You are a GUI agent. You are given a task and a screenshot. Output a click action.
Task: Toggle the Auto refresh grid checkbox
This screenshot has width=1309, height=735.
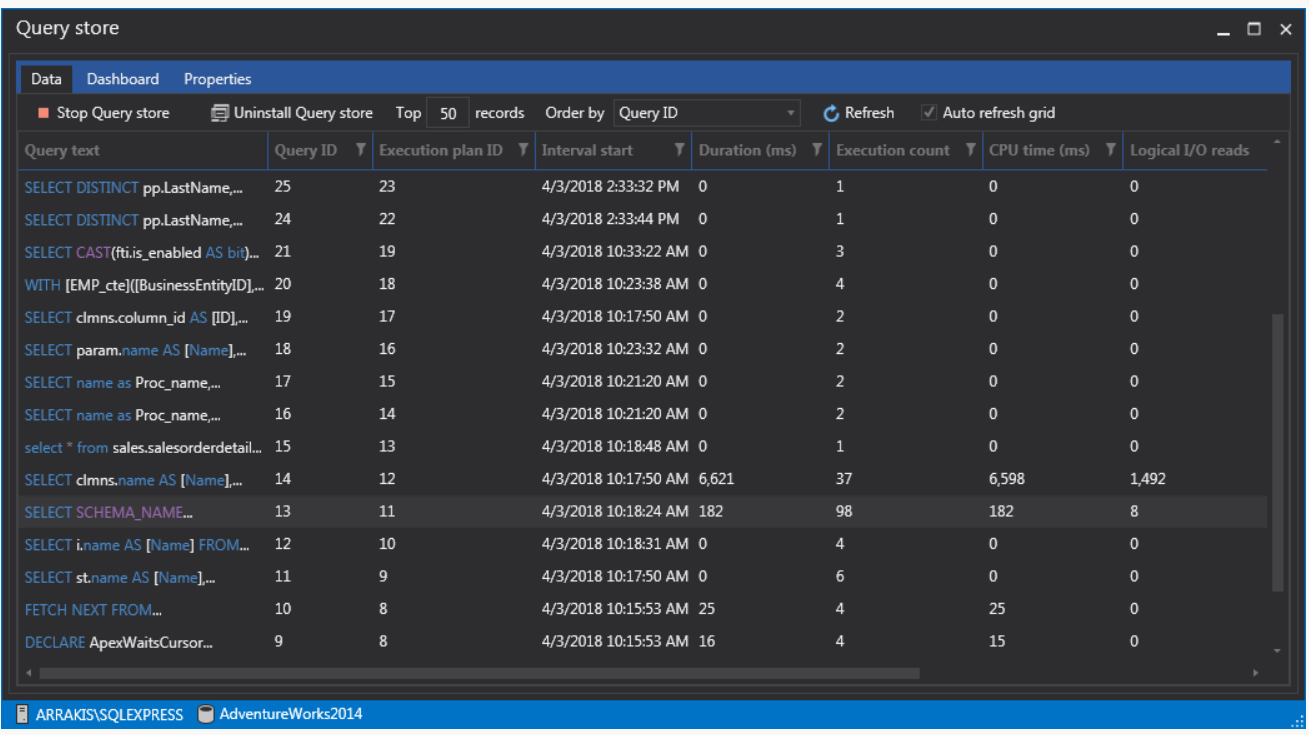coord(929,113)
